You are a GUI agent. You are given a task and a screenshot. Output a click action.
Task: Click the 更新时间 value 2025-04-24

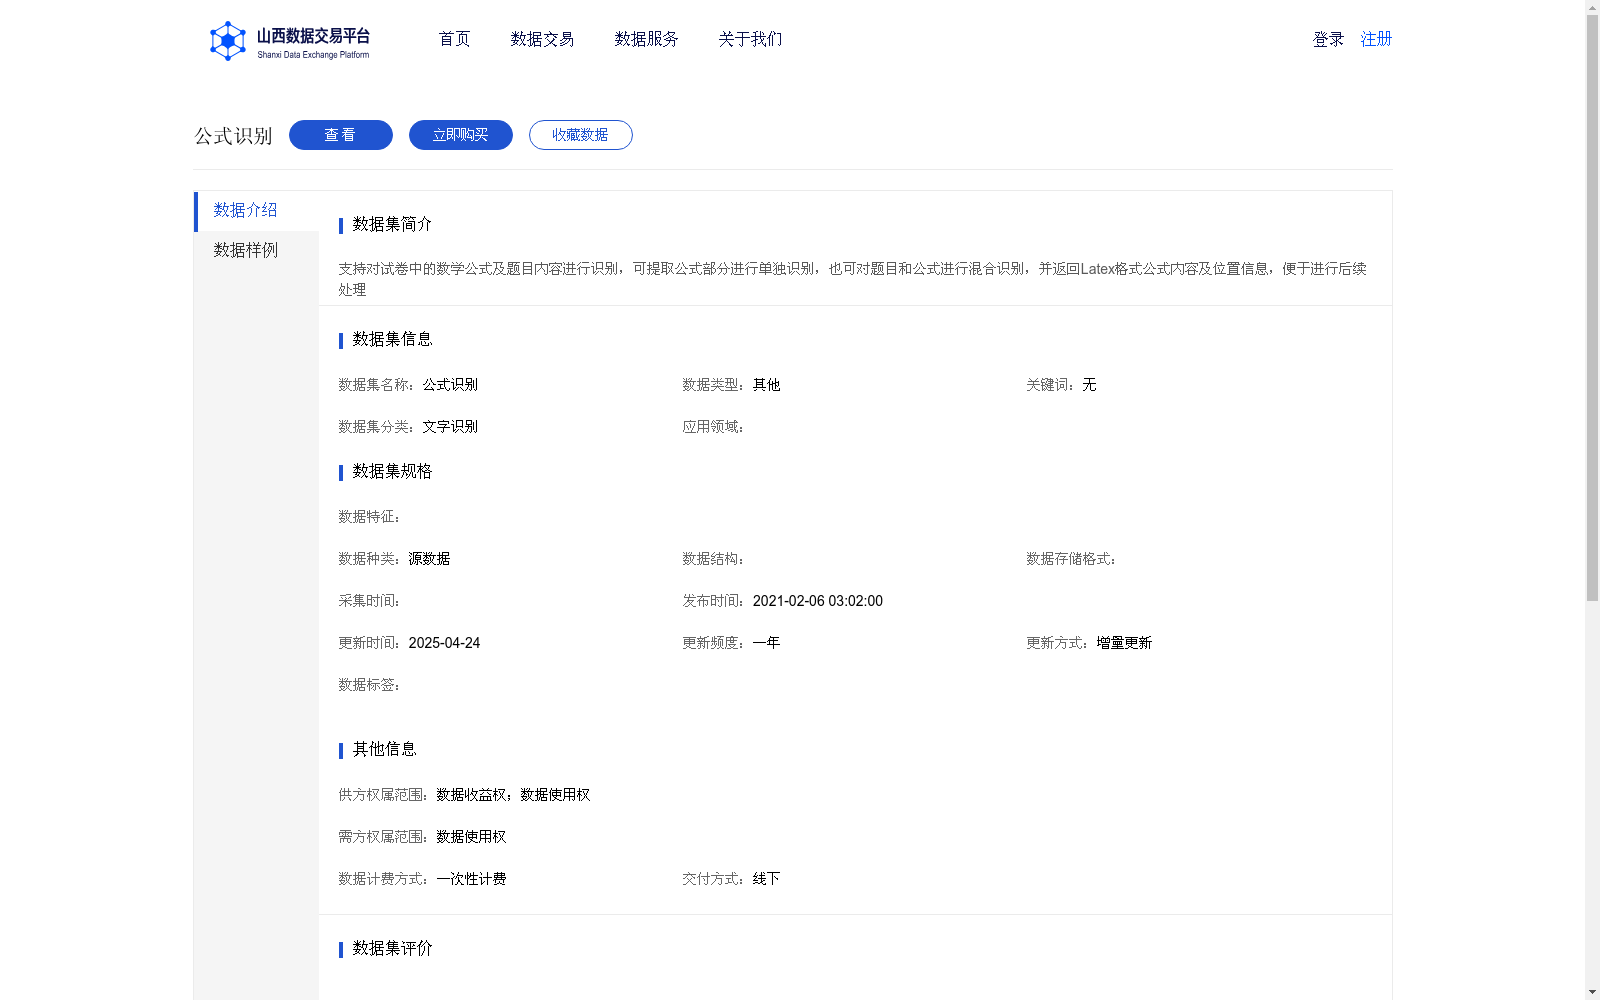[x=444, y=643]
